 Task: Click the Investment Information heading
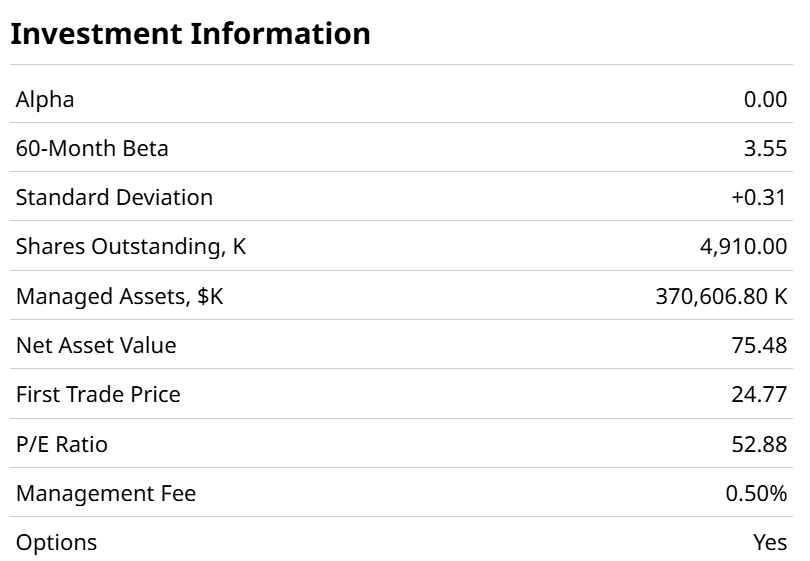(190, 34)
